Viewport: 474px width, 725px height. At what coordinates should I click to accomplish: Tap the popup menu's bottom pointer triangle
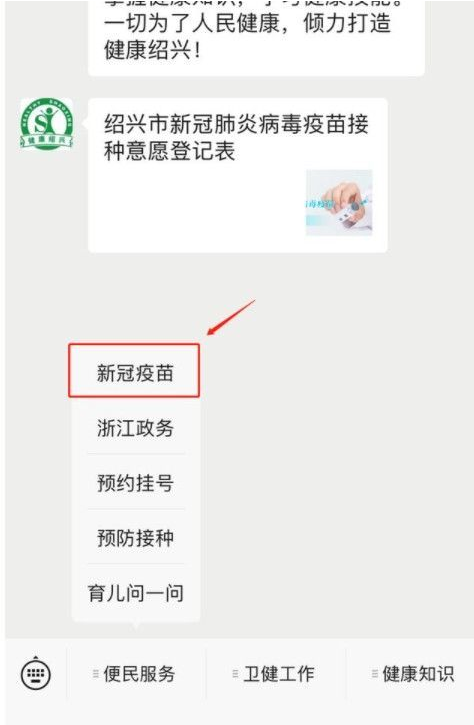(135, 625)
